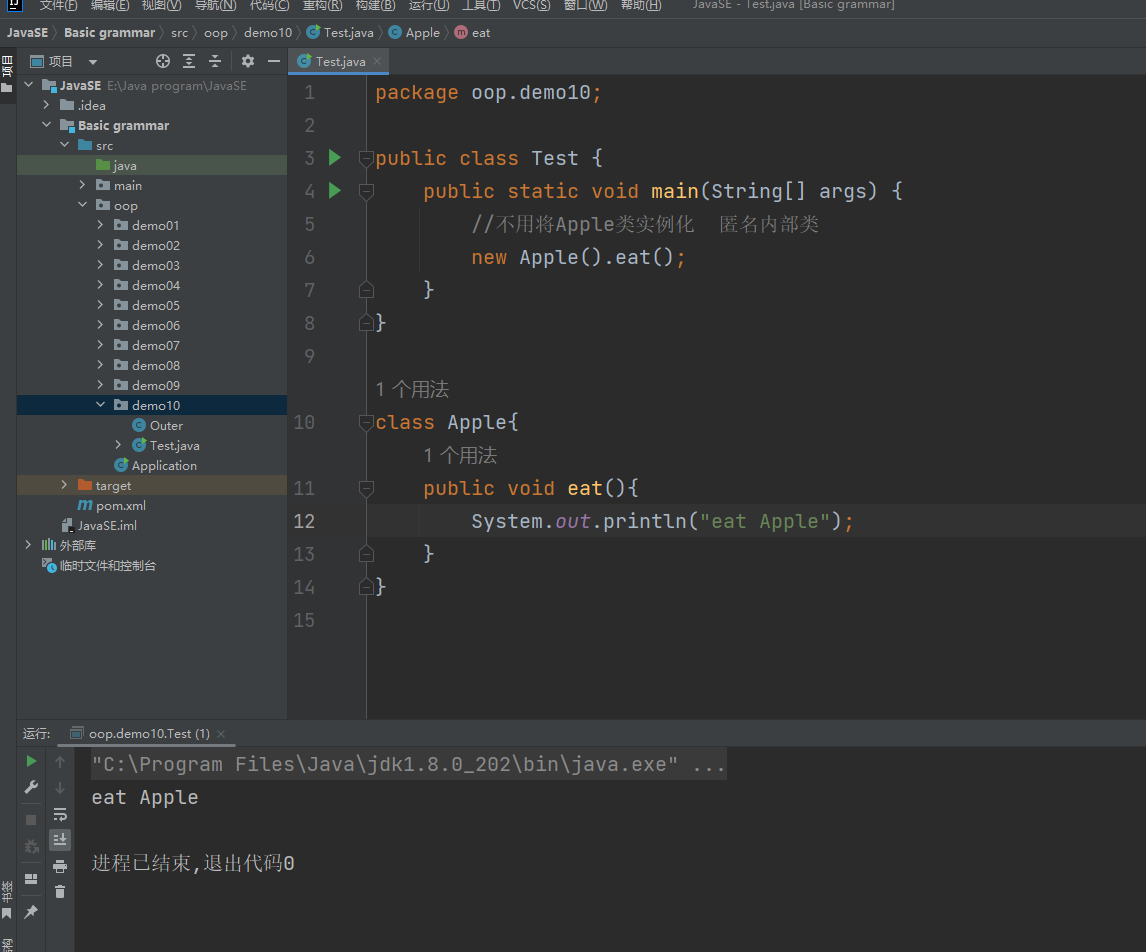Open the 视图(V) menu
The height and width of the screenshot is (952, 1146).
point(162,5)
